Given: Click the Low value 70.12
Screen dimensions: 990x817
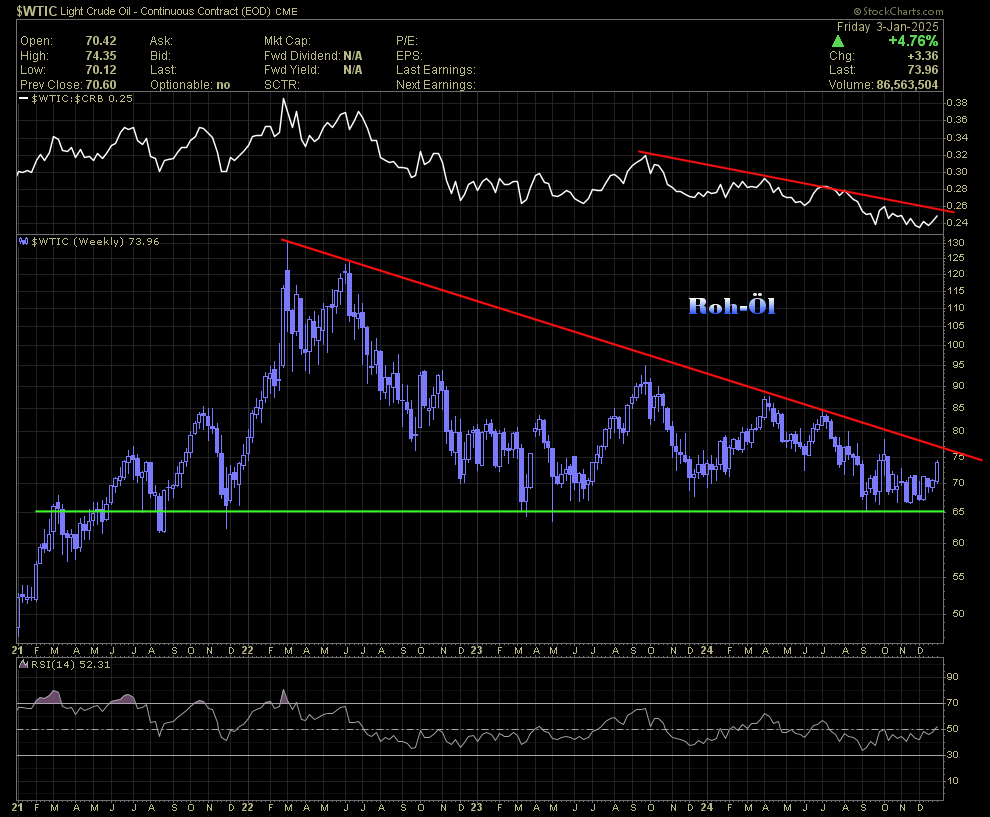Looking at the screenshot, I should (101, 70).
